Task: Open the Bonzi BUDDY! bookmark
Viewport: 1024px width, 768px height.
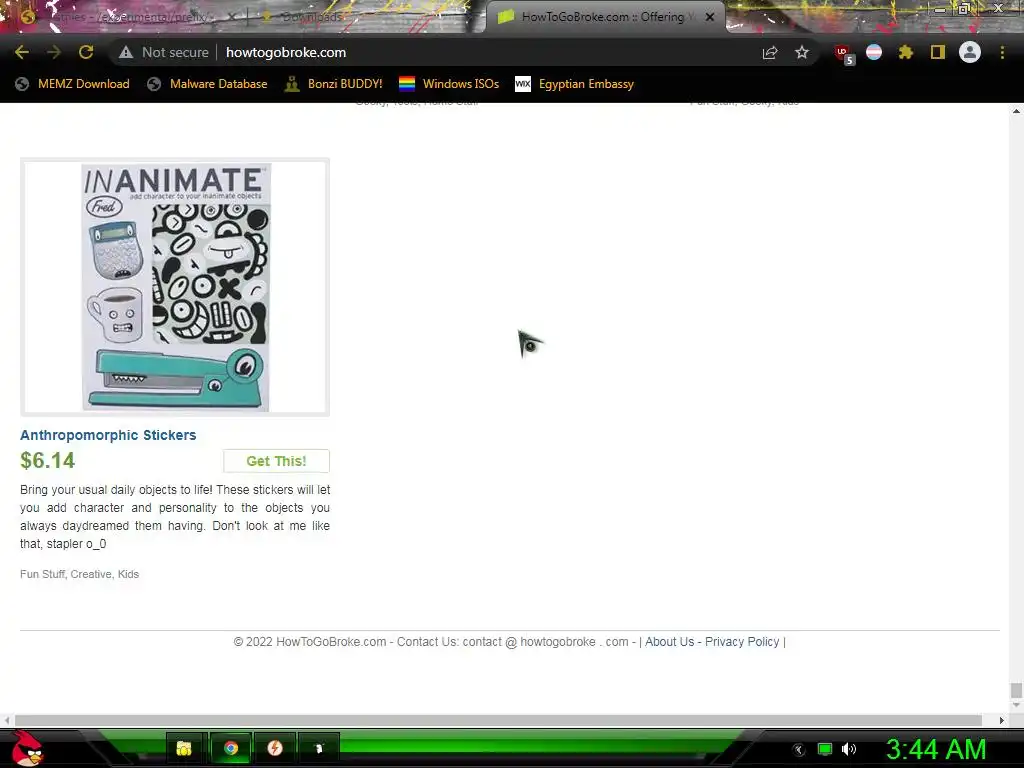Action: point(334,84)
